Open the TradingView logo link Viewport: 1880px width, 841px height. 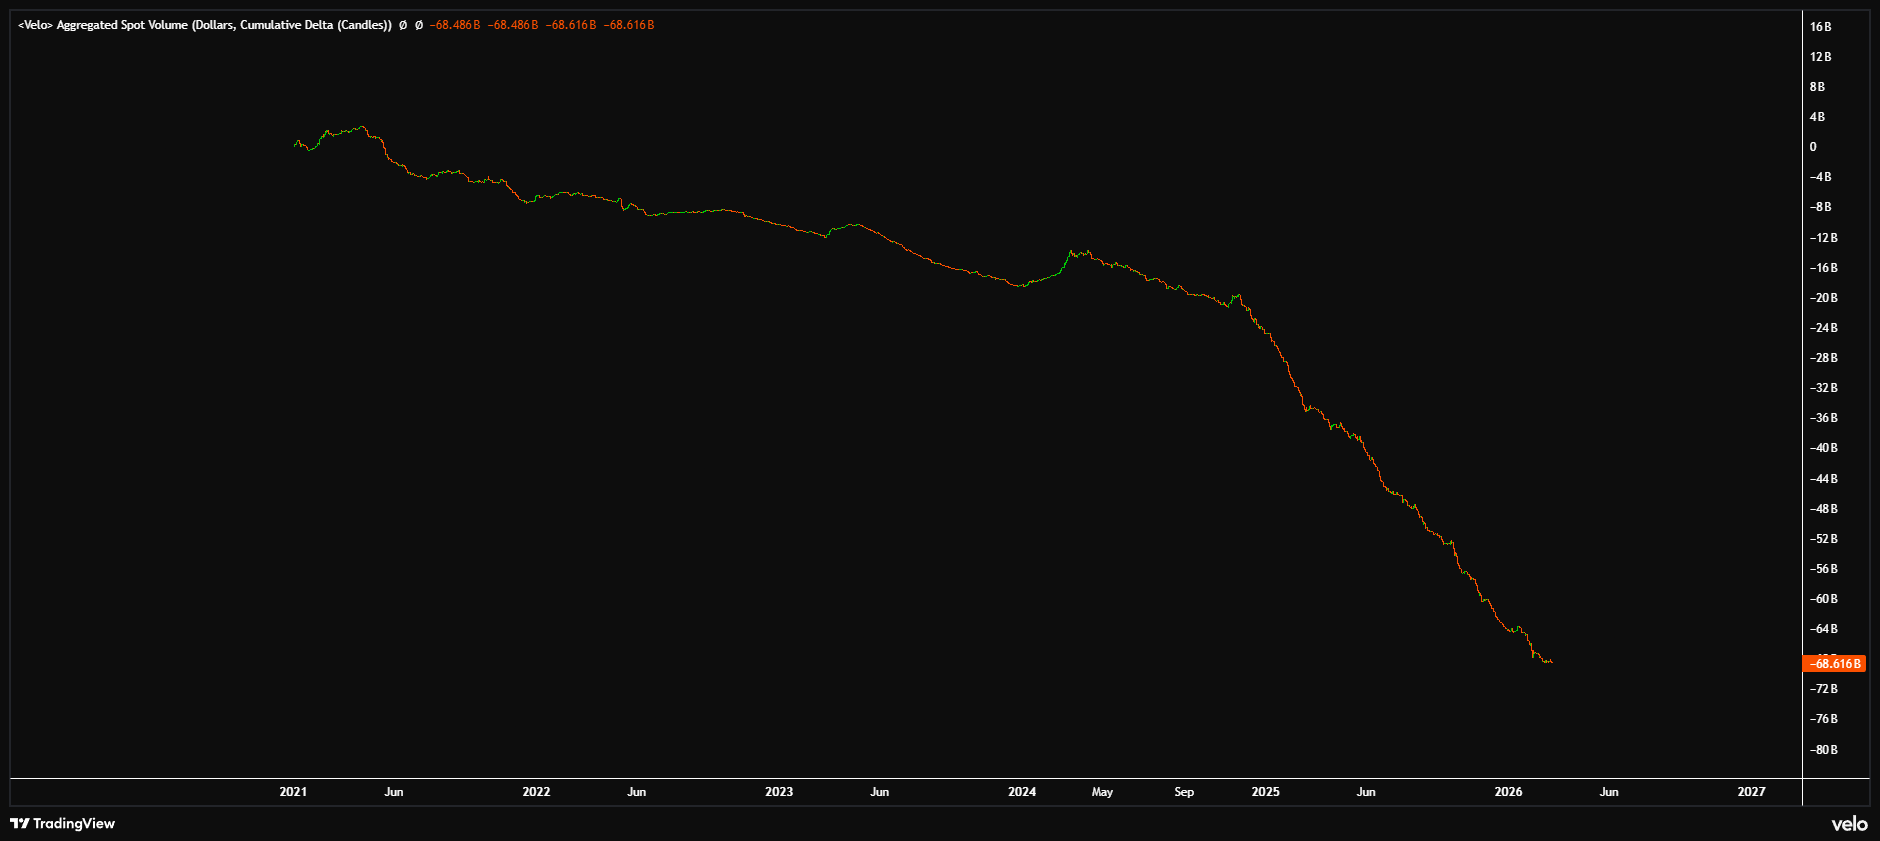[x=63, y=824]
